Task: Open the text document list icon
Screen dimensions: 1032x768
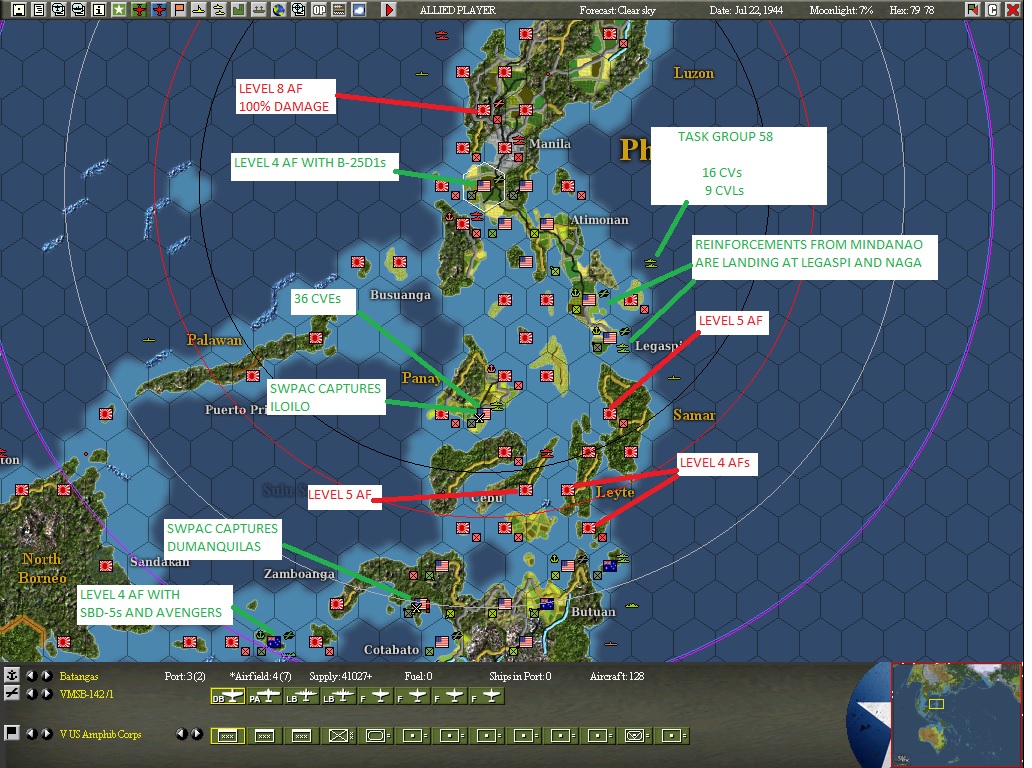Action: [39, 9]
